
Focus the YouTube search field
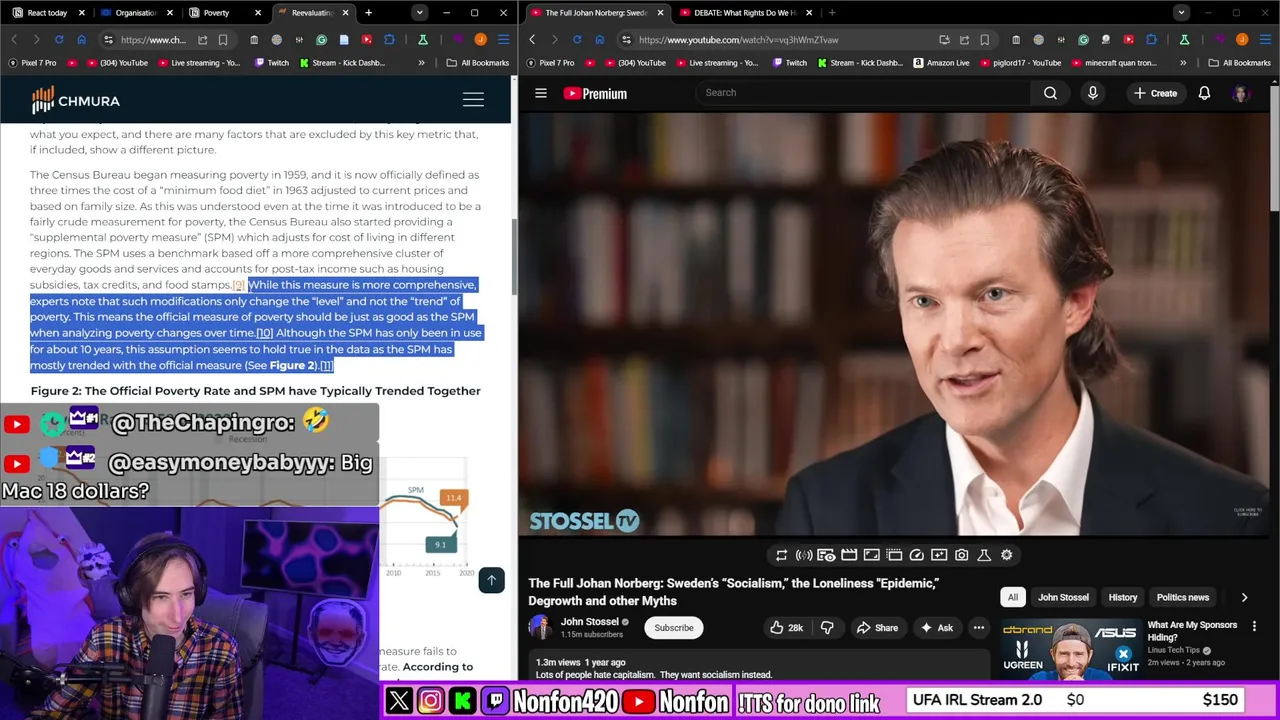click(x=865, y=93)
